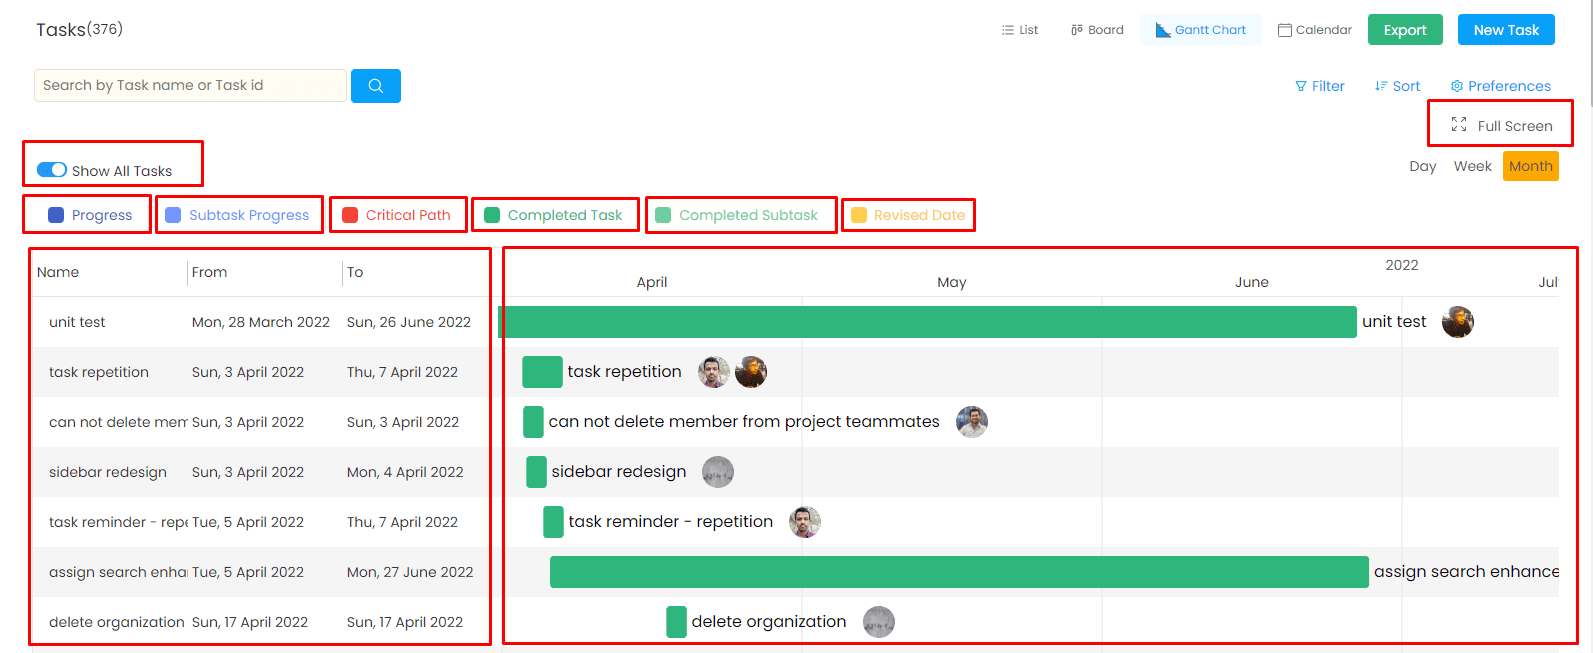
Task: Click the Mon, 27 June 2022 end date
Action: point(410,572)
